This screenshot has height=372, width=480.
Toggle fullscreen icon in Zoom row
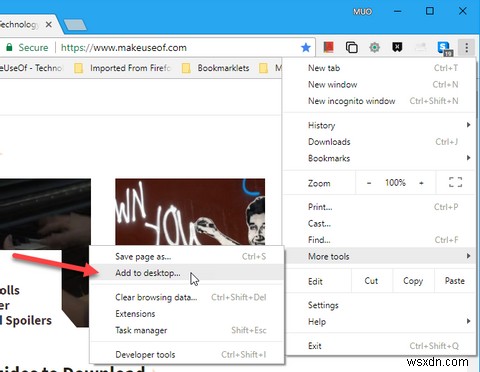(x=455, y=182)
